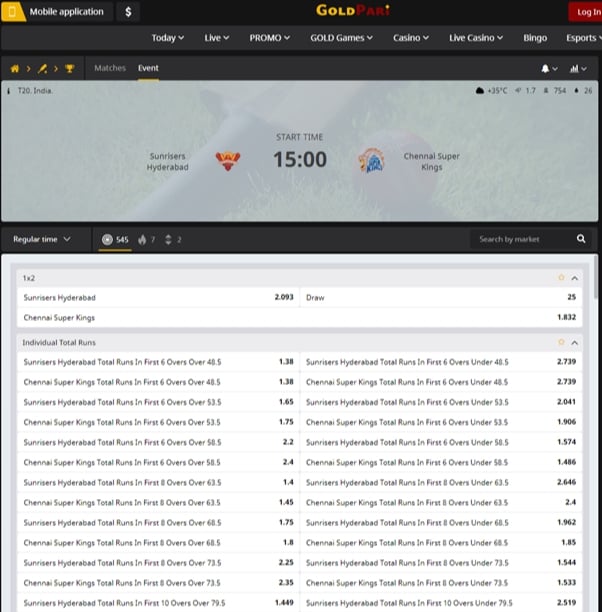The height and width of the screenshot is (612, 602).
Task: Select Chennai First 8 Overs Over 73.5
Action: [x=158, y=583]
